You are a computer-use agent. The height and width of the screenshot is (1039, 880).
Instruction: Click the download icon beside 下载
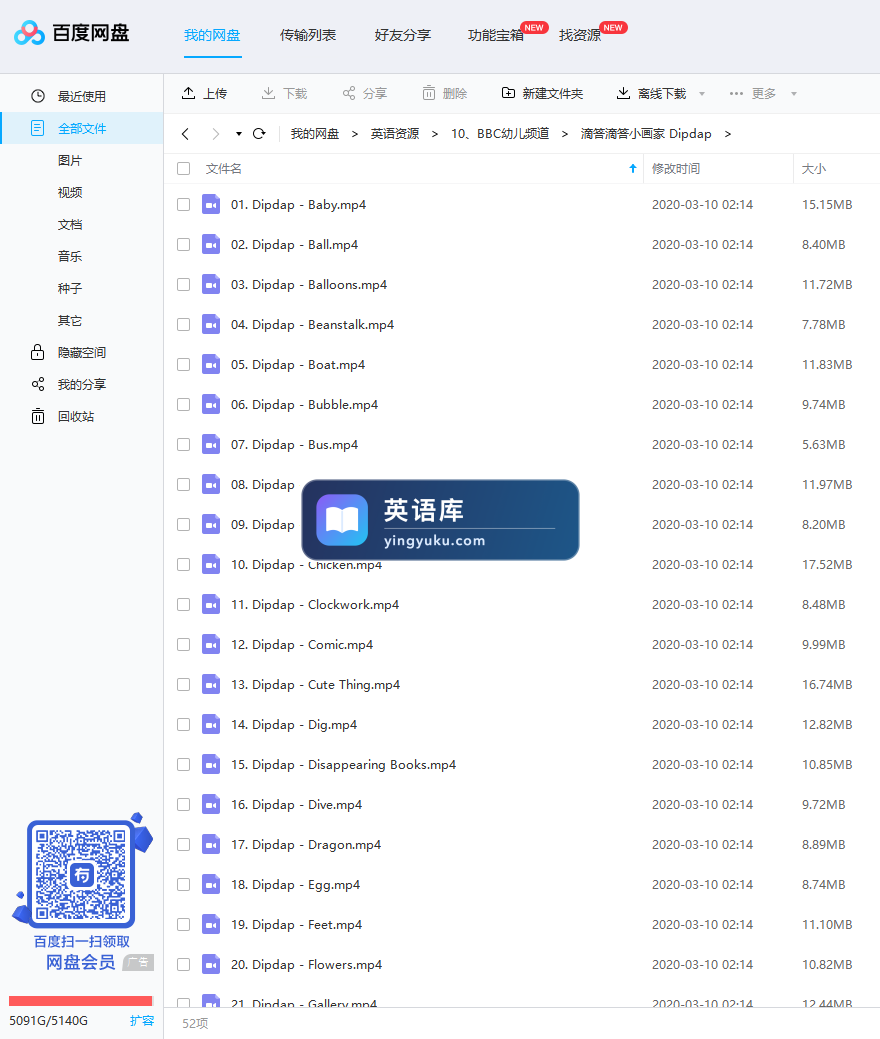coord(268,93)
